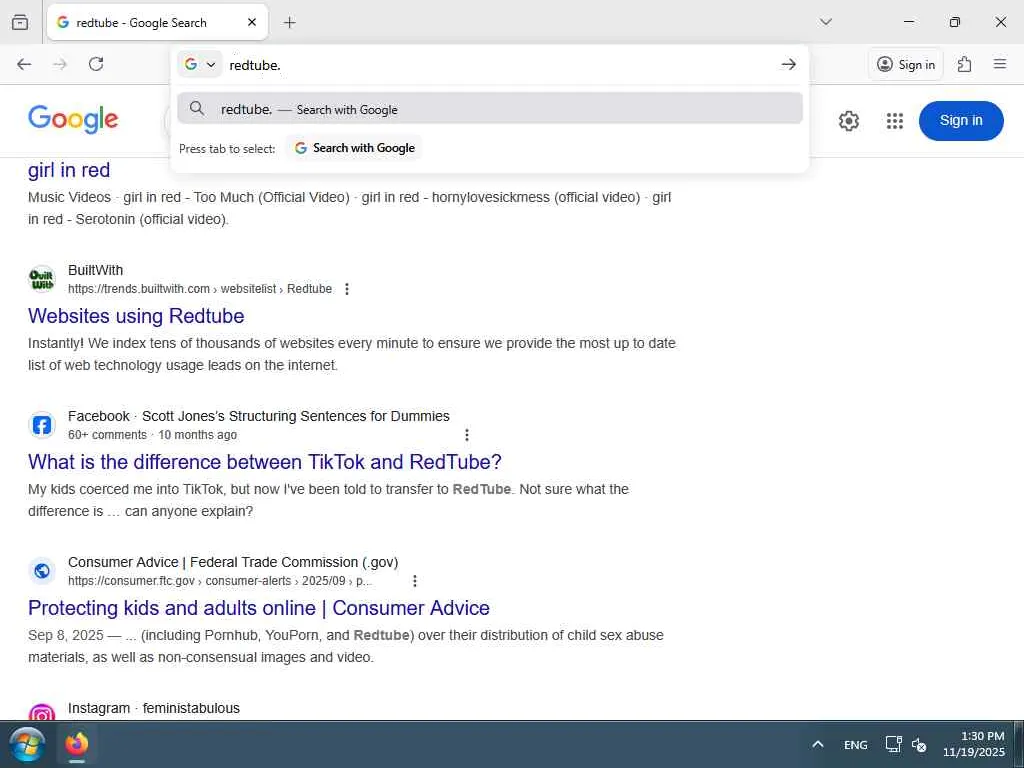The image size is (1024, 768).
Task: Choose Search with Google tab-to-select chip
Action: (355, 148)
